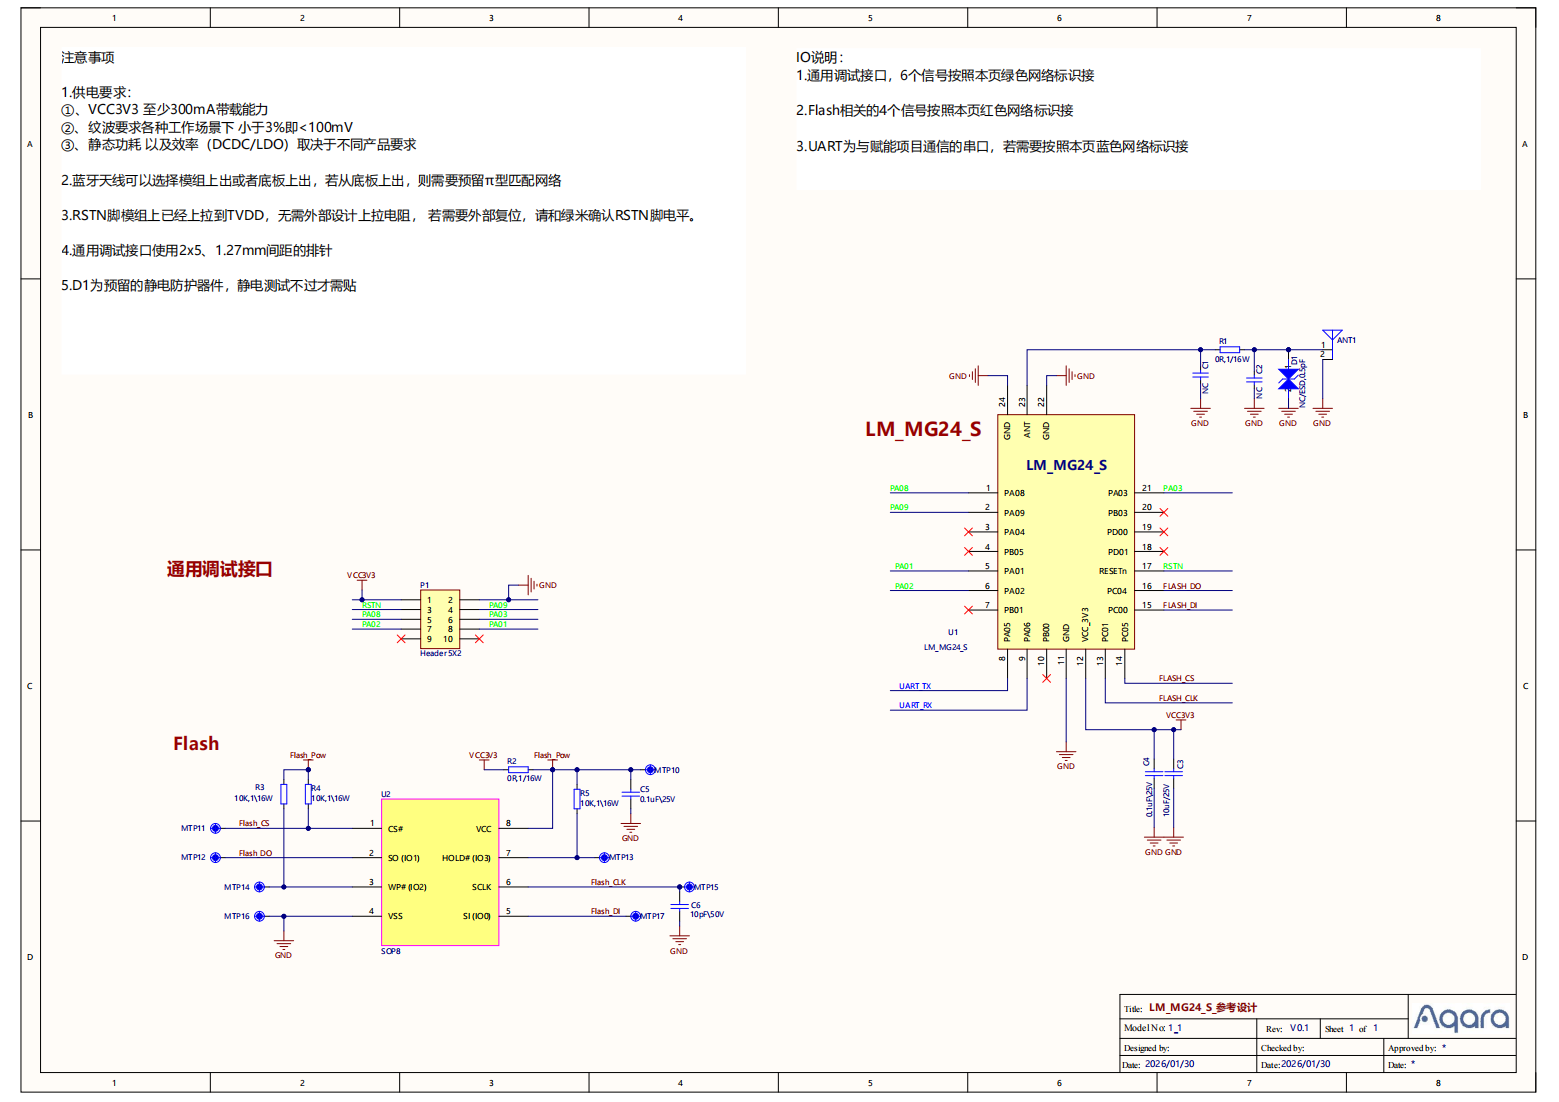This screenshot has height=1102, width=1559.
Task: Click the Aqara logo in title block
Action: [x=1461, y=1018]
